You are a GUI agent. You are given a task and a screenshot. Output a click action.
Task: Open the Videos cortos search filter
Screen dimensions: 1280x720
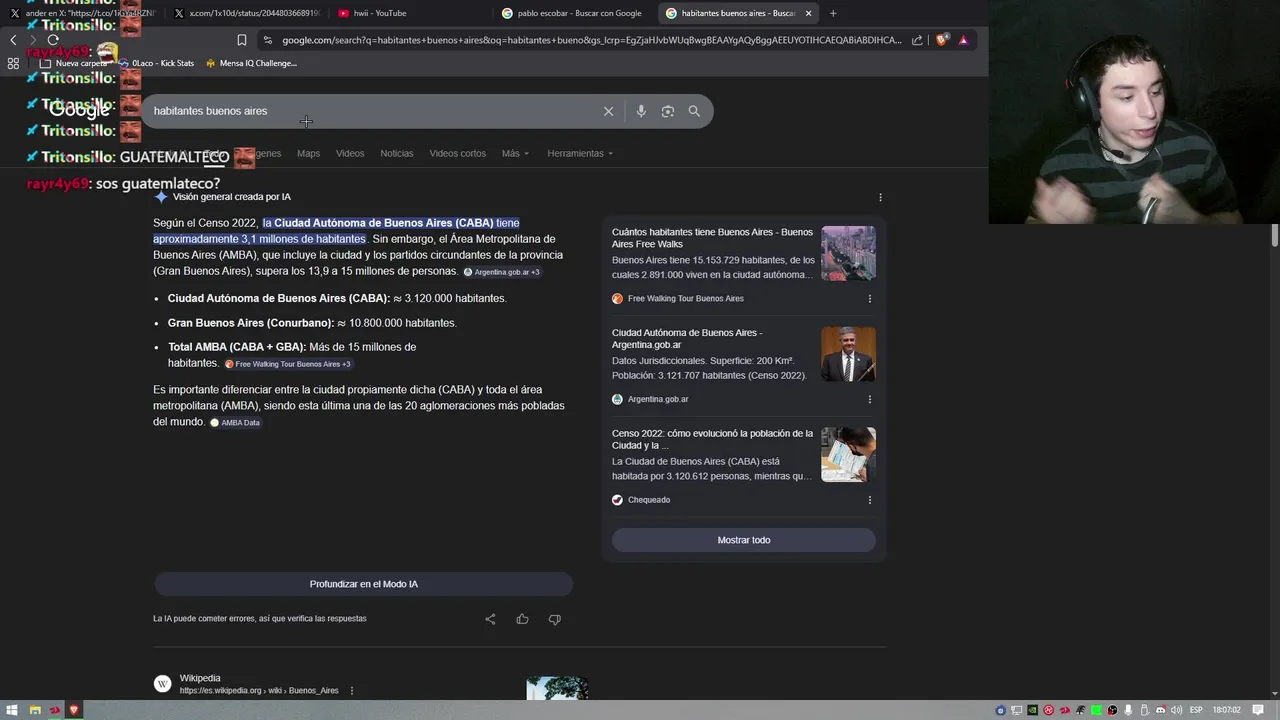tap(457, 153)
